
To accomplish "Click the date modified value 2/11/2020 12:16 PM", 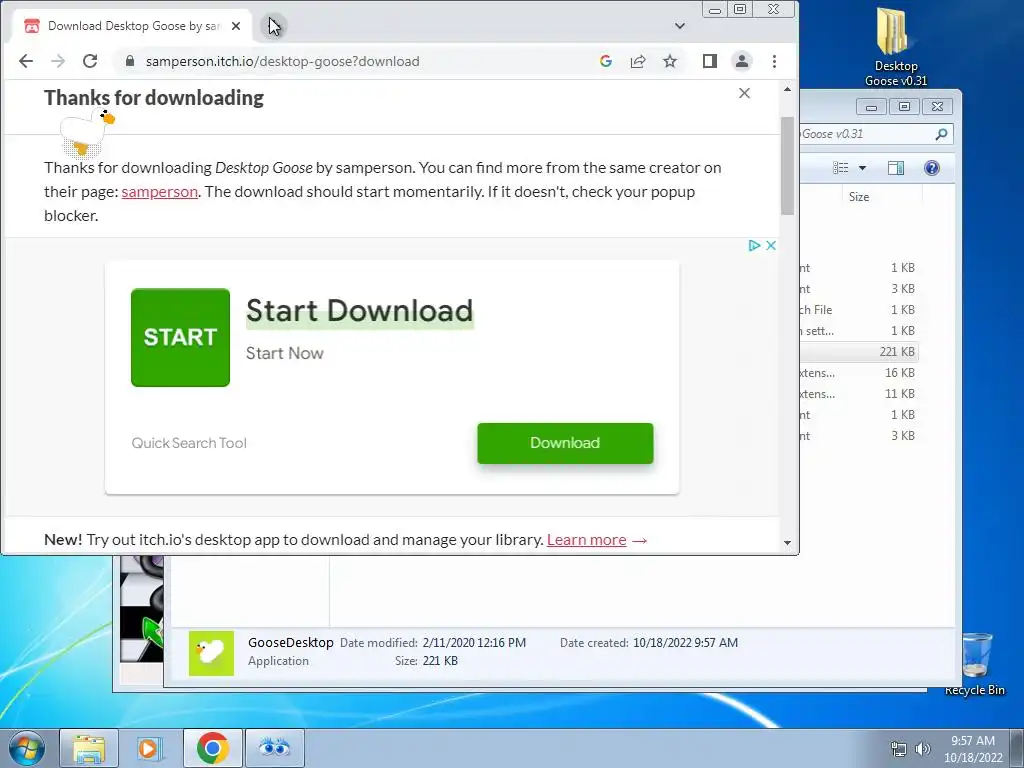I will point(474,643).
